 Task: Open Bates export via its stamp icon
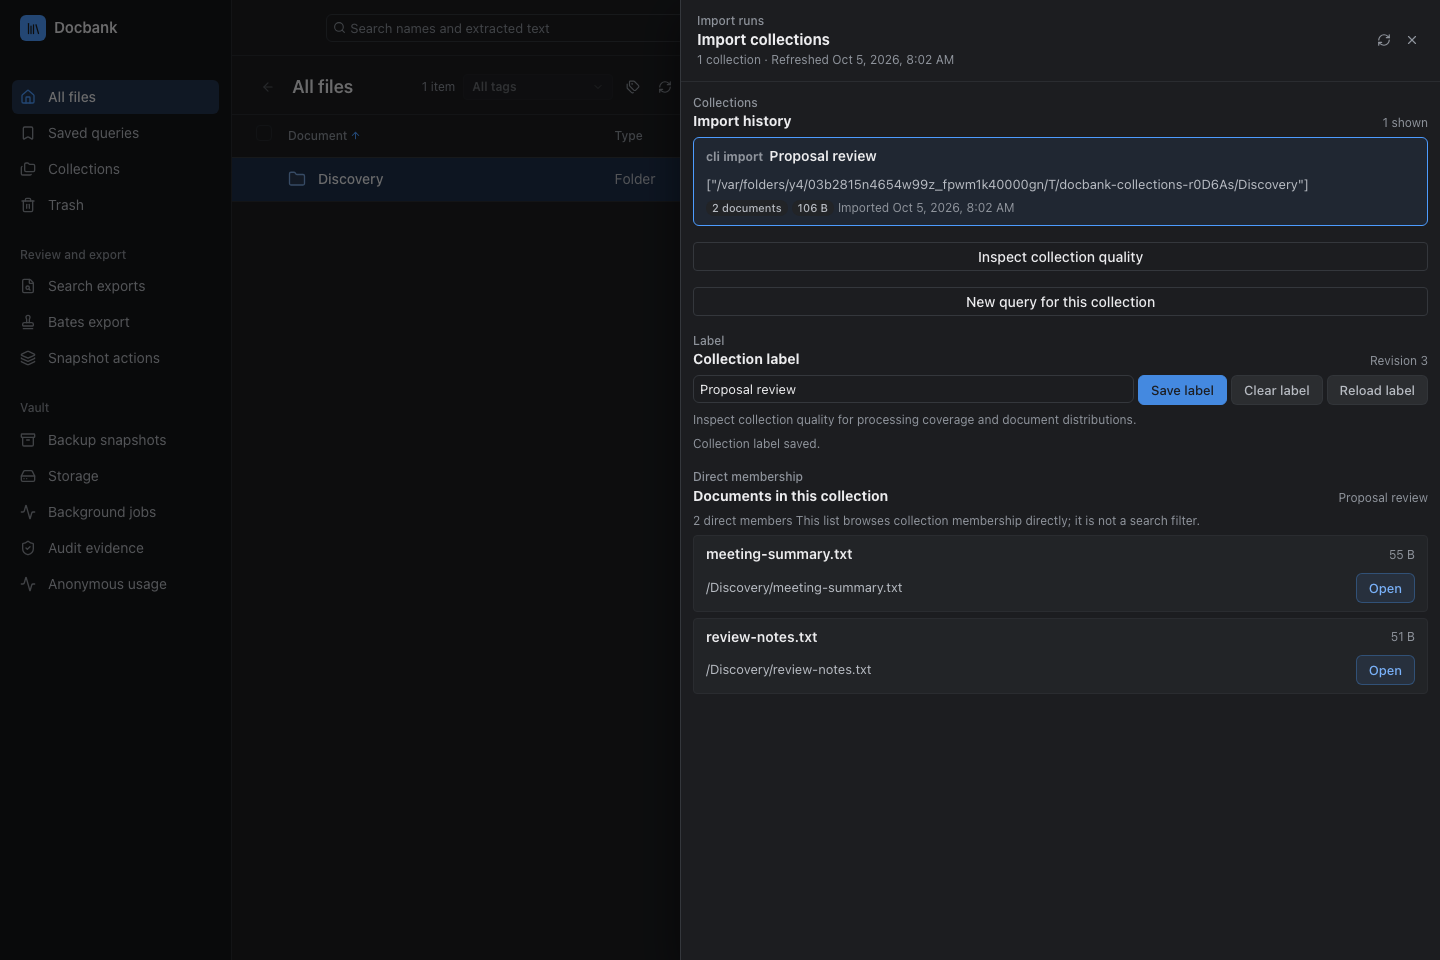tap(28, 322)
